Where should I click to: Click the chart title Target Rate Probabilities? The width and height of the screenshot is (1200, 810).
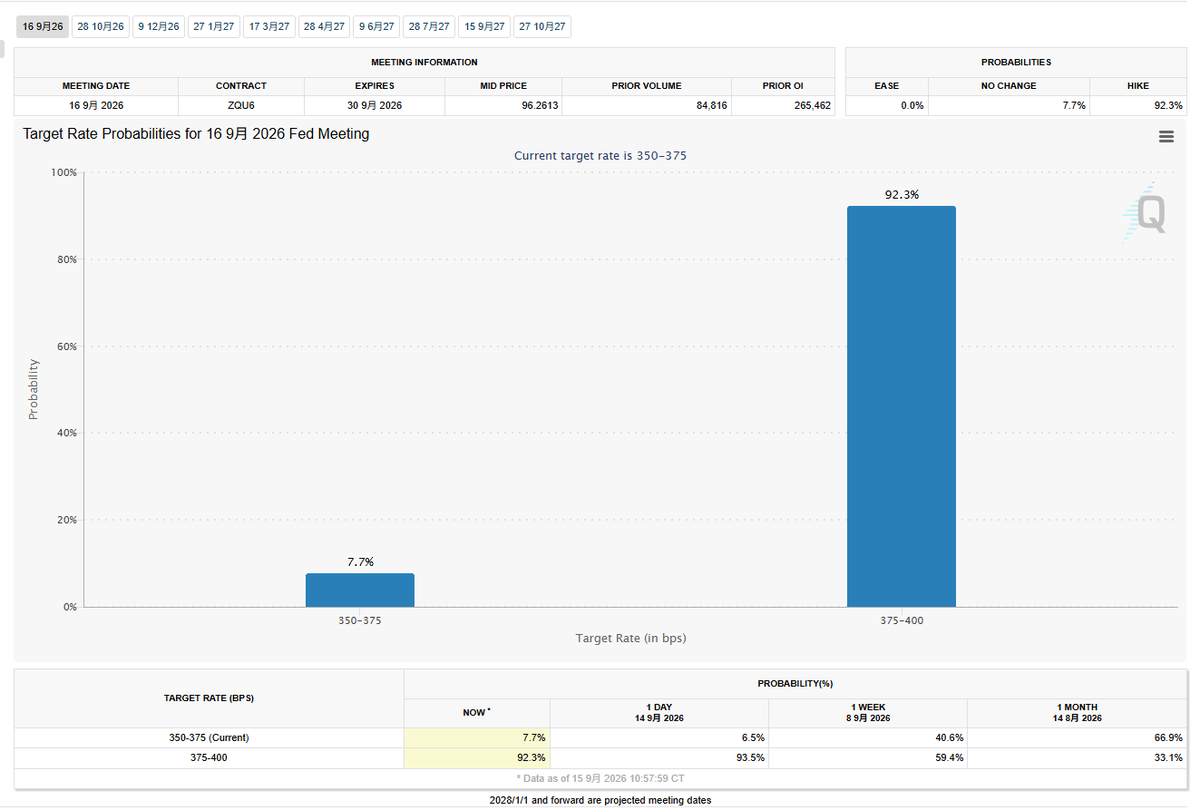pos(196,134)
